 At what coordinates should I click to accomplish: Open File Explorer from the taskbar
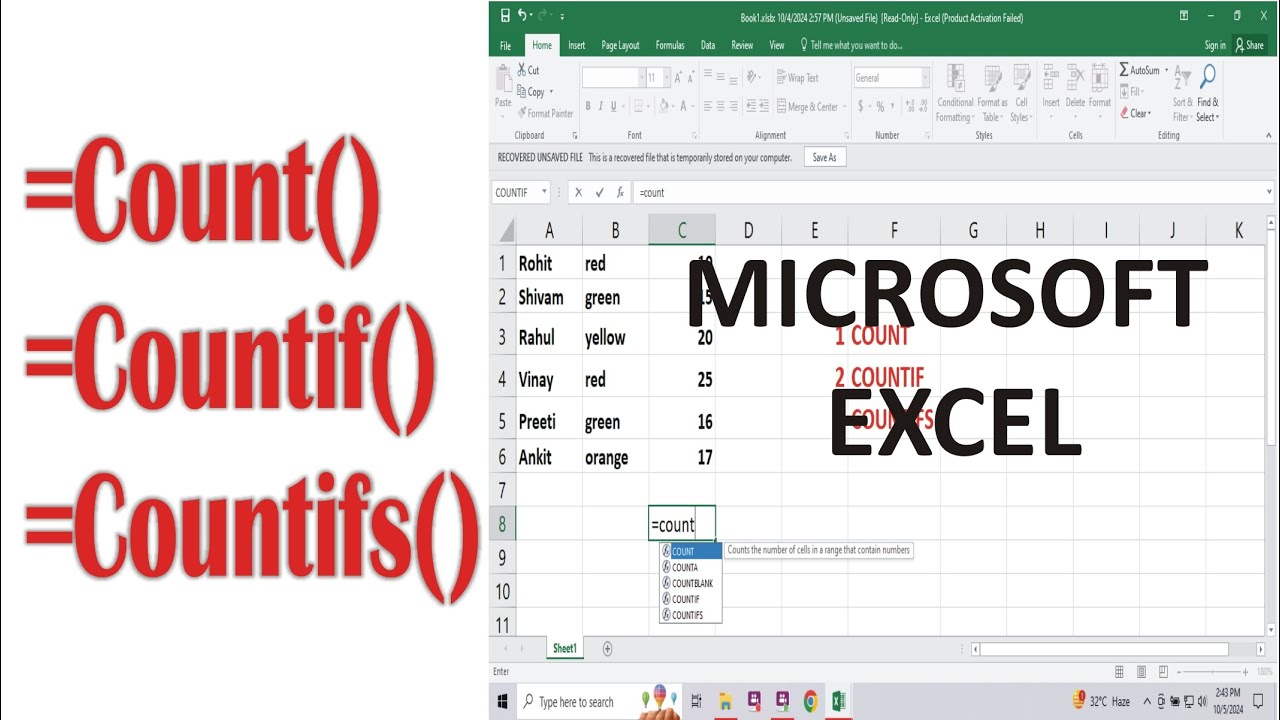point(726,701)
